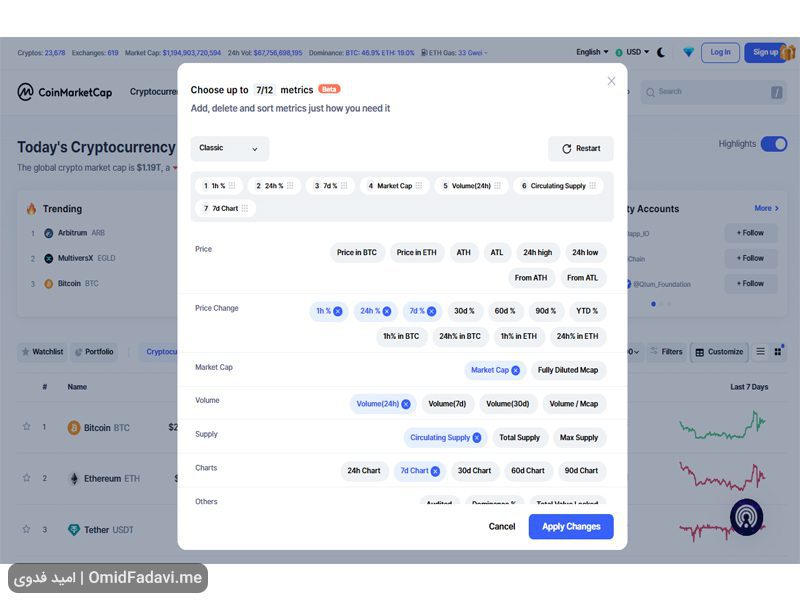Click the diamond rewards icon
Screen dimensions: 800x600
click(688, 53)
